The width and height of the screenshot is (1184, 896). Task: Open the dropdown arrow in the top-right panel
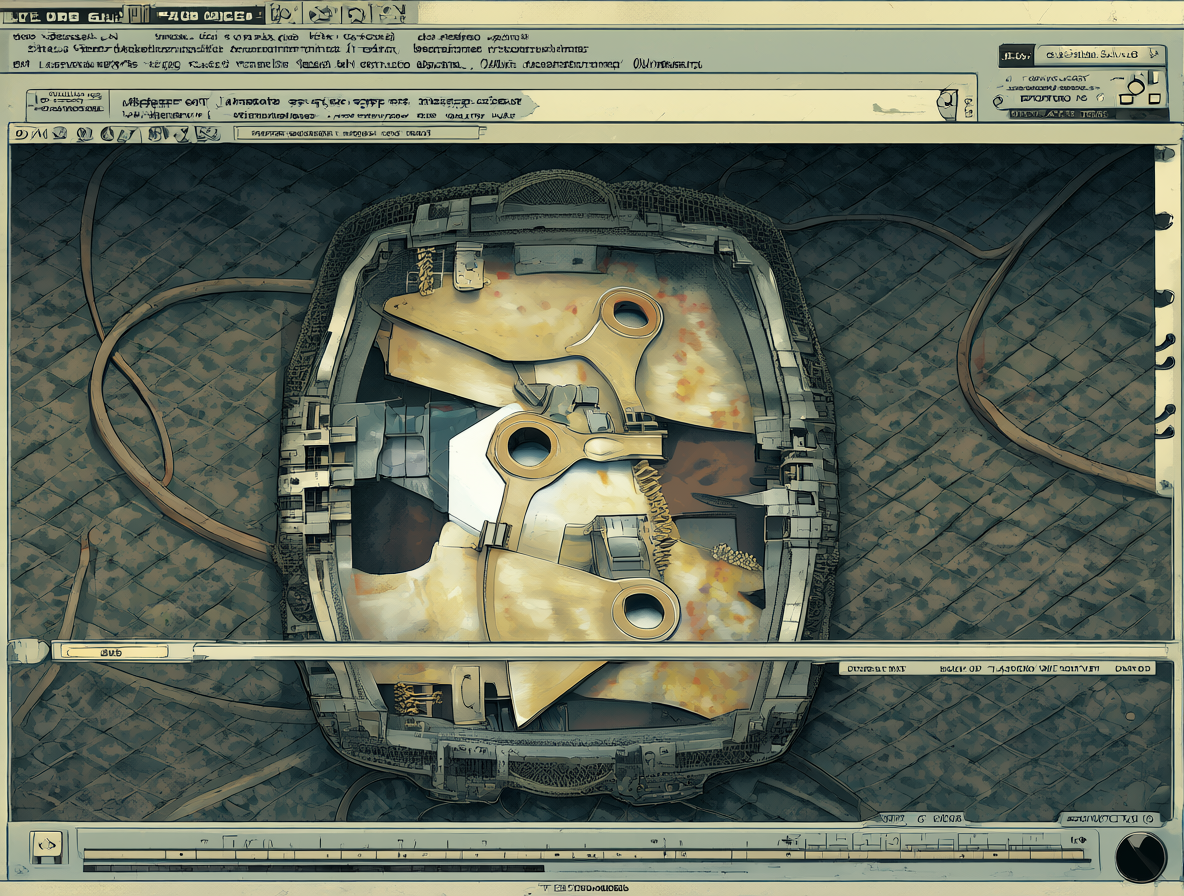[x=1152, y=54]
